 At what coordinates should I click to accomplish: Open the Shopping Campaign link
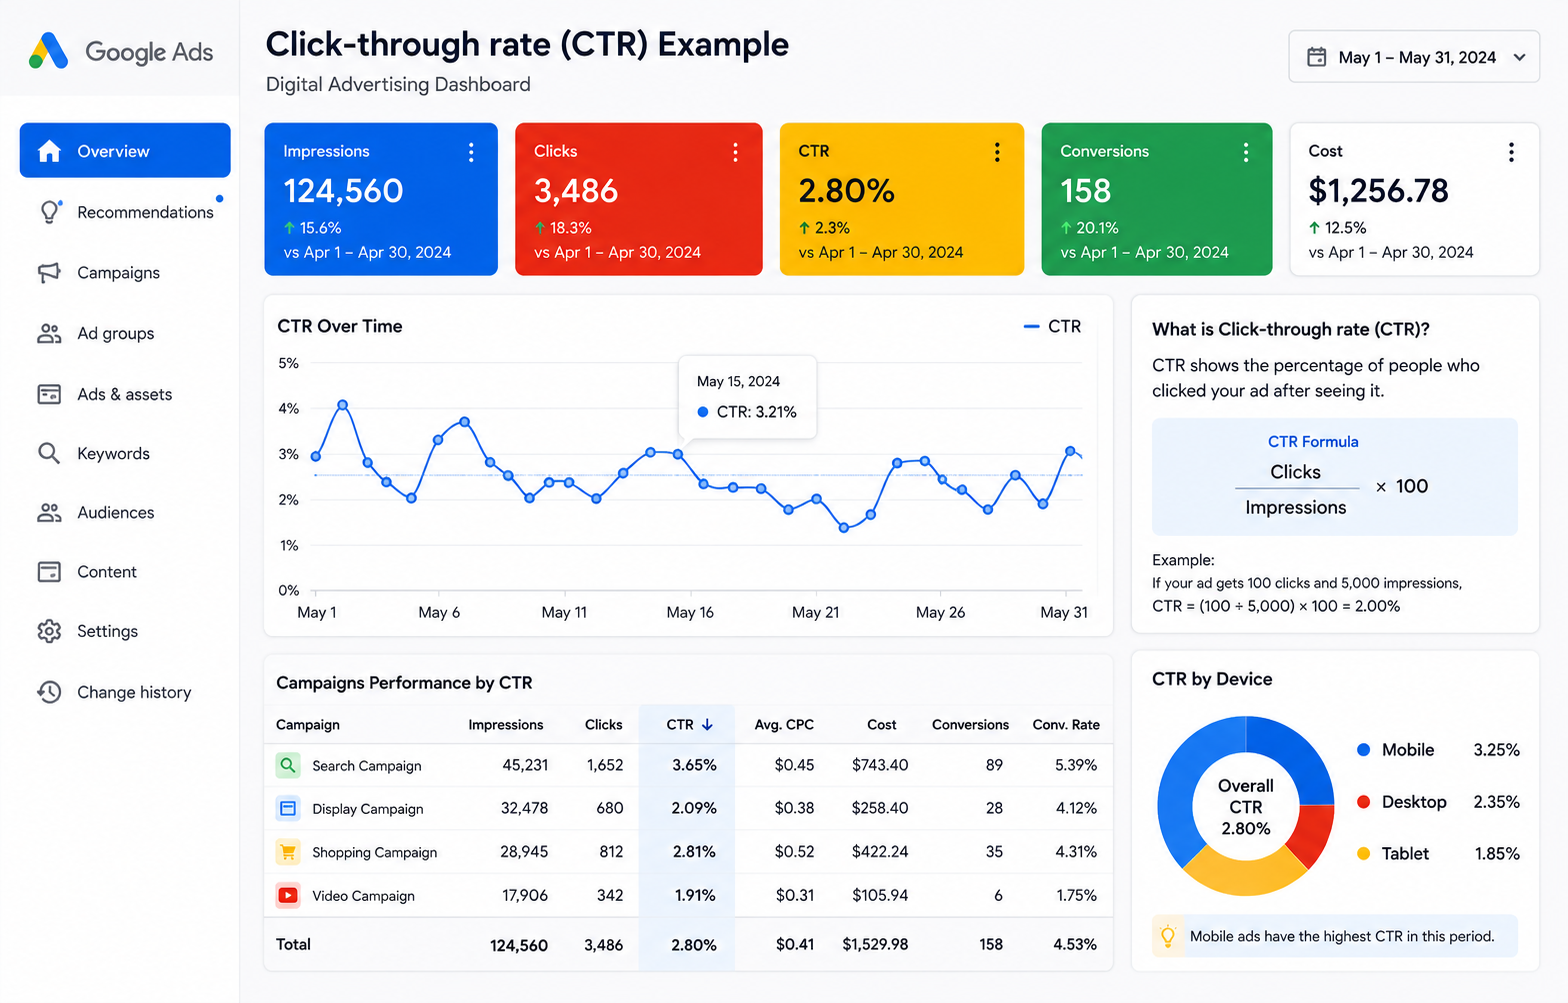[x=374, y=853]
